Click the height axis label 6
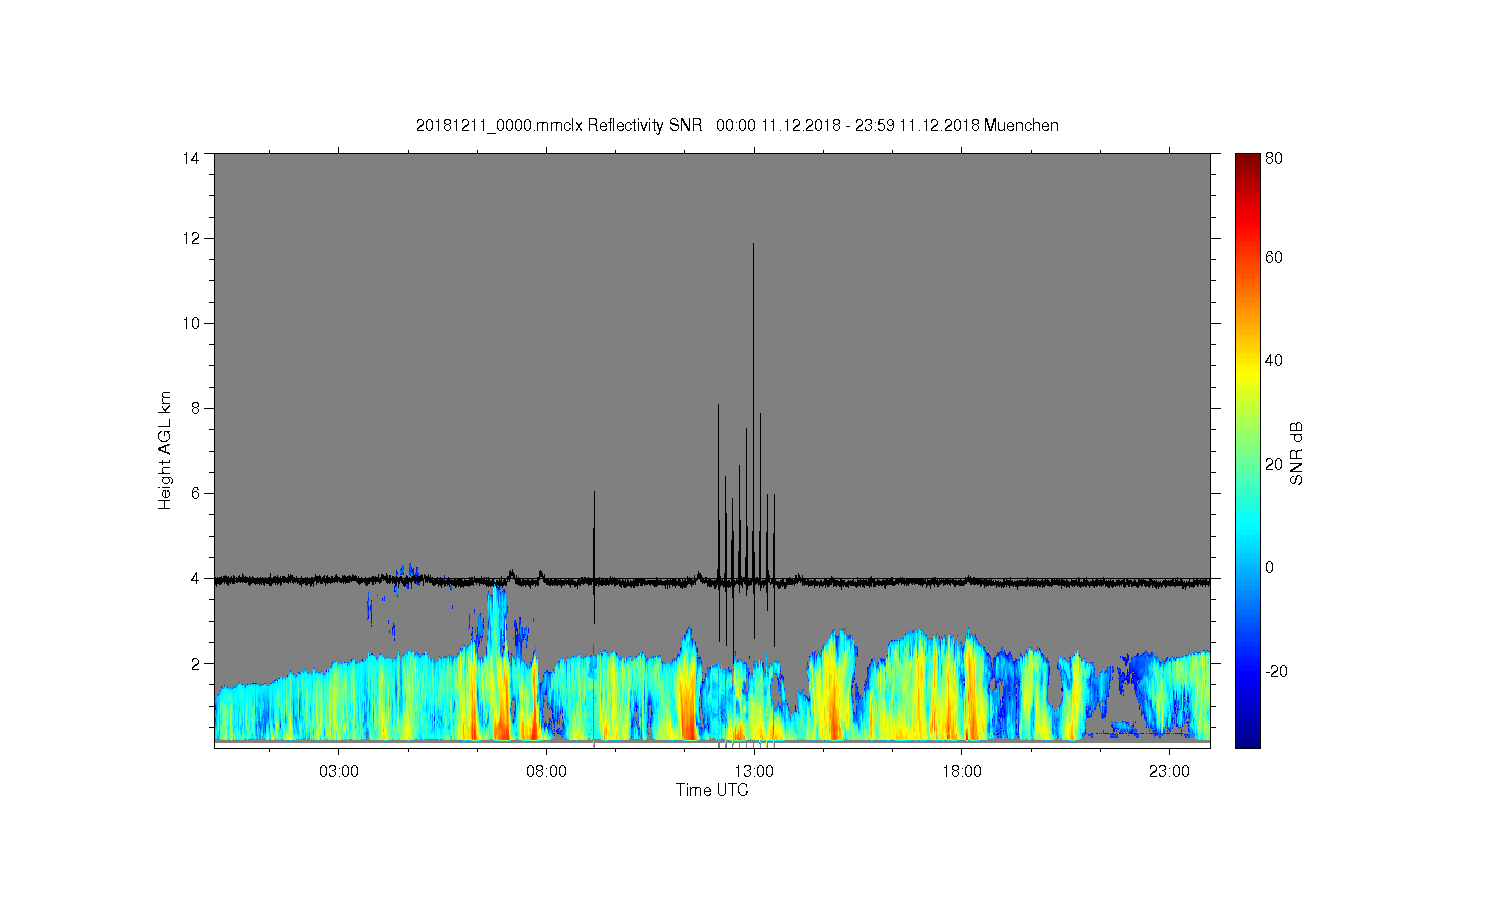The height and width of the screenshot is (900, 1500). 194,493
